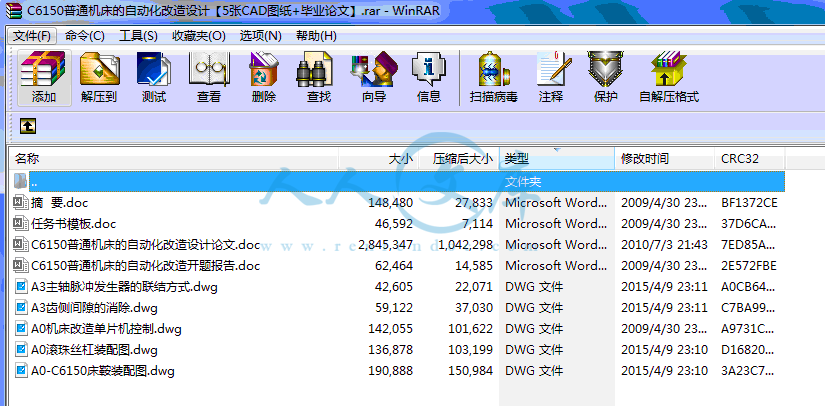The image size is (825, 406).
Task: Click the 扫描病毒 (Virus scan) icon
Action: pyautogui.click(x=494, y=68)
